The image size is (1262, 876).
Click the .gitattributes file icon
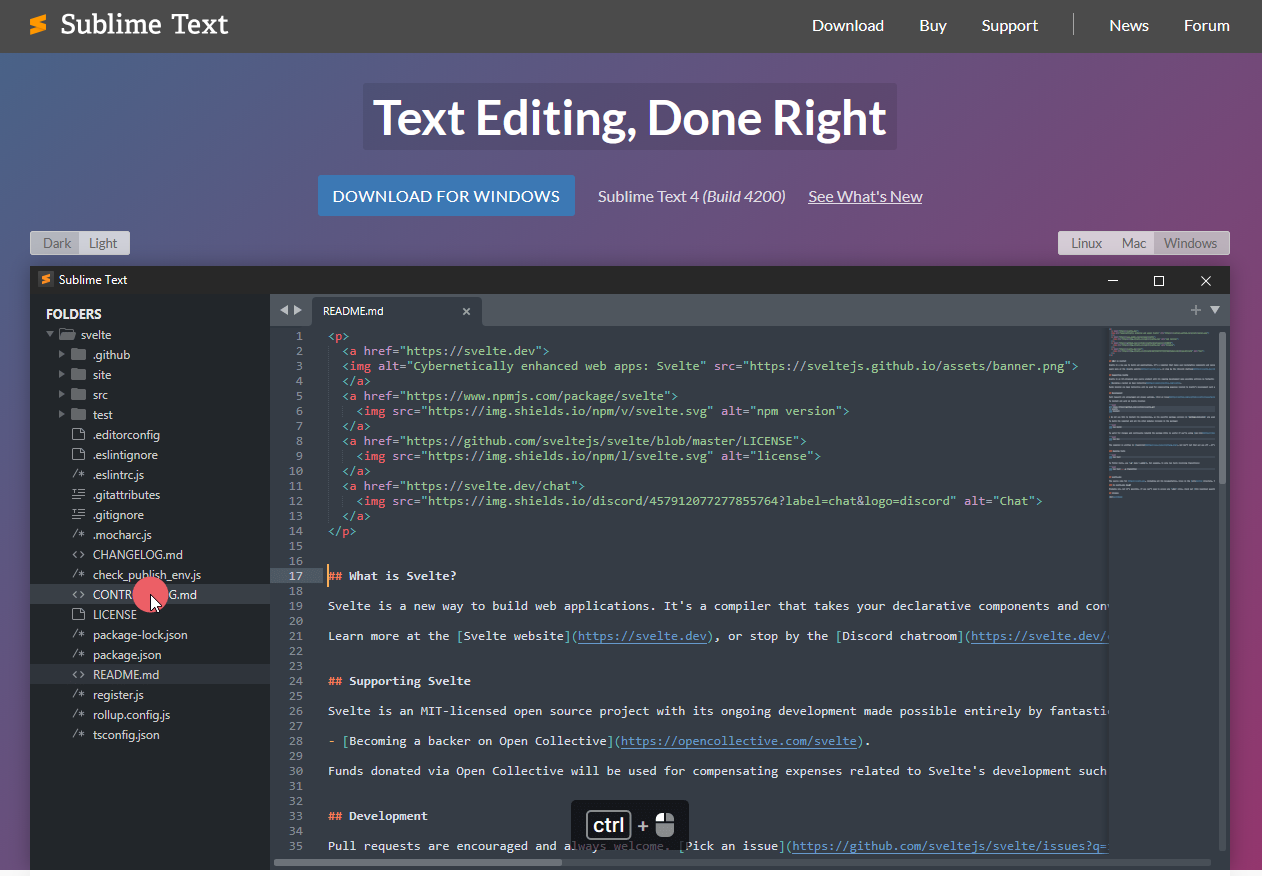pyautogui.click(x=79, y=494)
